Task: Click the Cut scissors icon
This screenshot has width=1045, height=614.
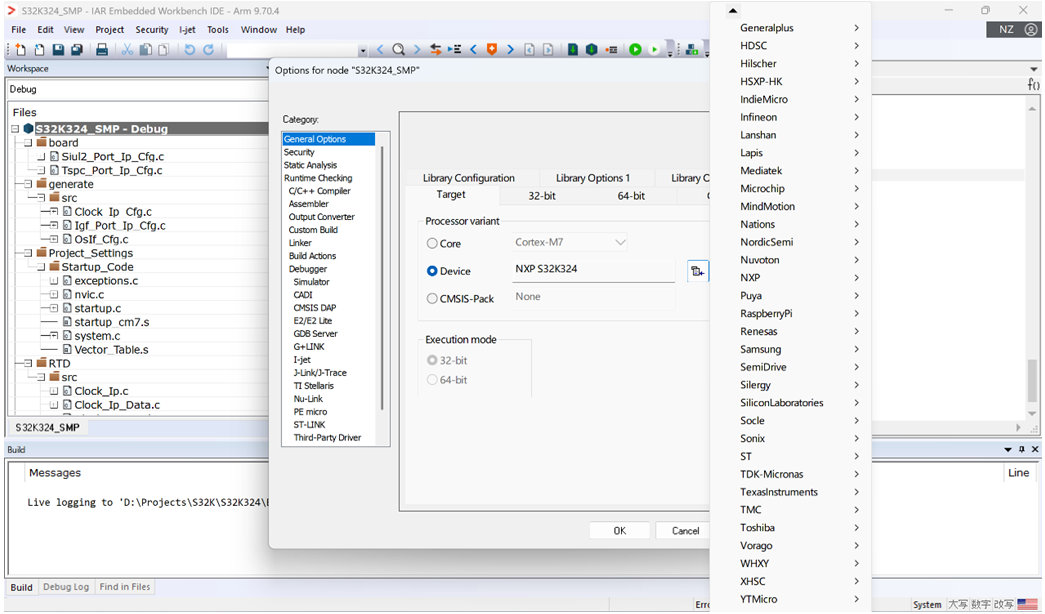Action: pyautogui.click(x=127, y=49)
